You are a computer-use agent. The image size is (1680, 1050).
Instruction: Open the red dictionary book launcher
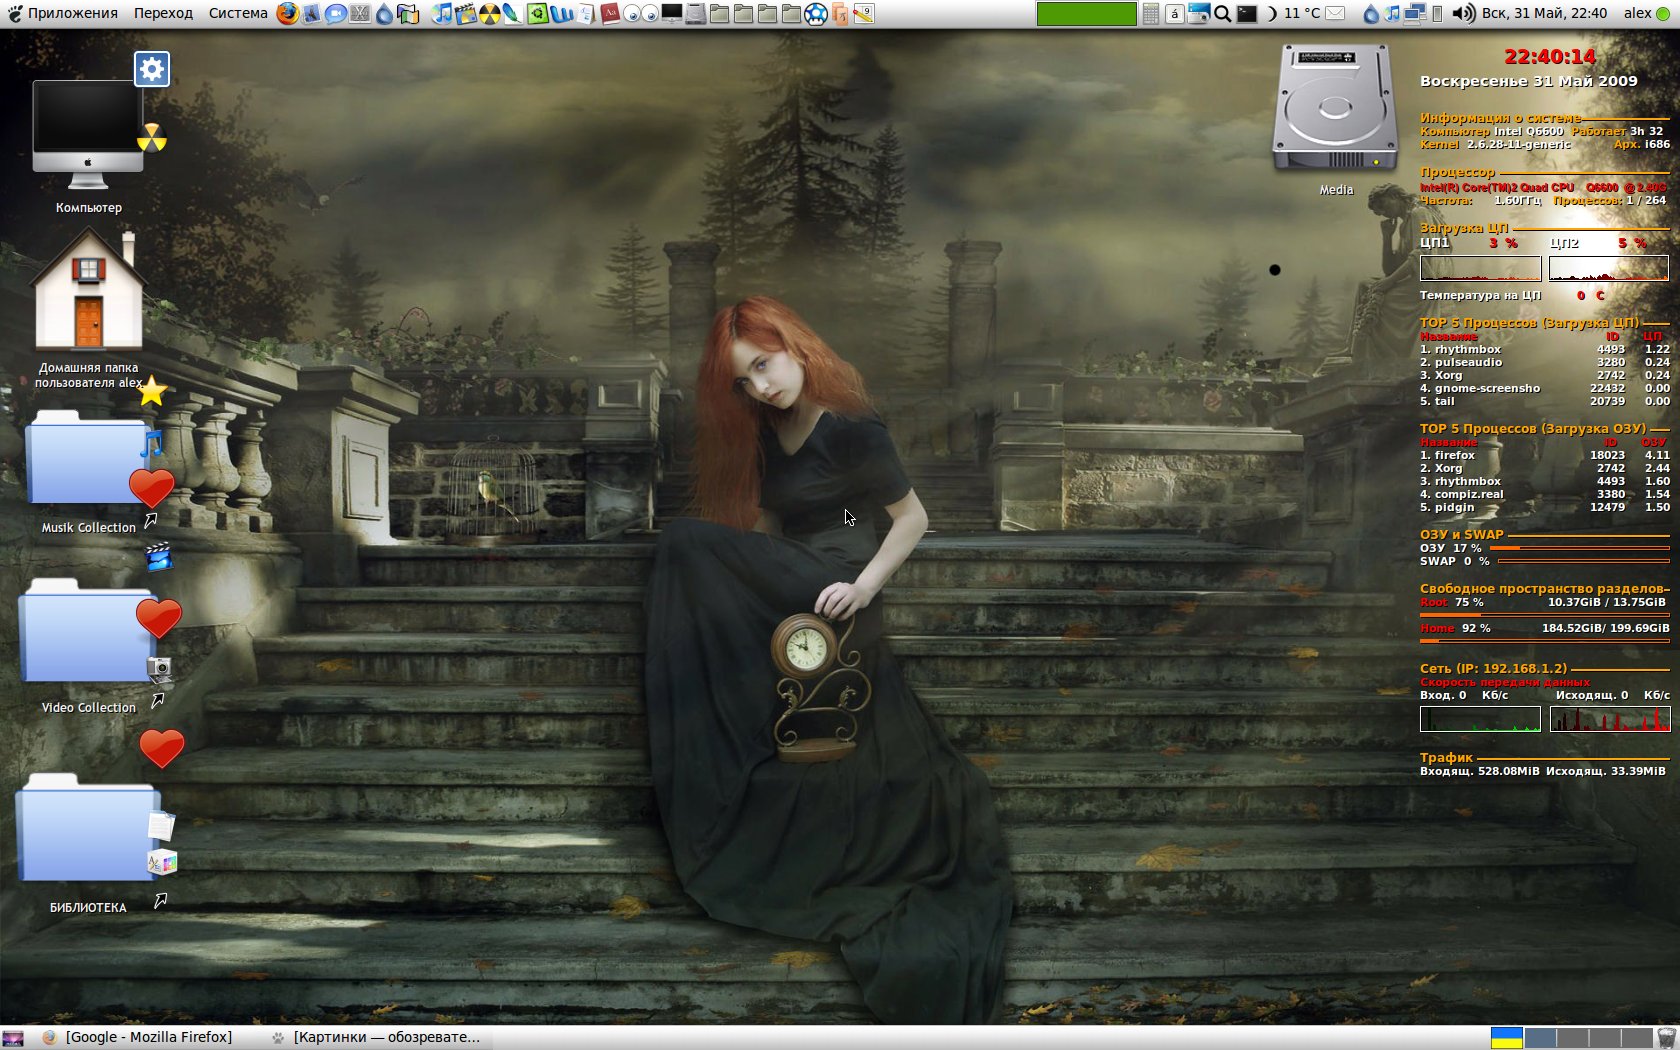(x=610, y=14)
